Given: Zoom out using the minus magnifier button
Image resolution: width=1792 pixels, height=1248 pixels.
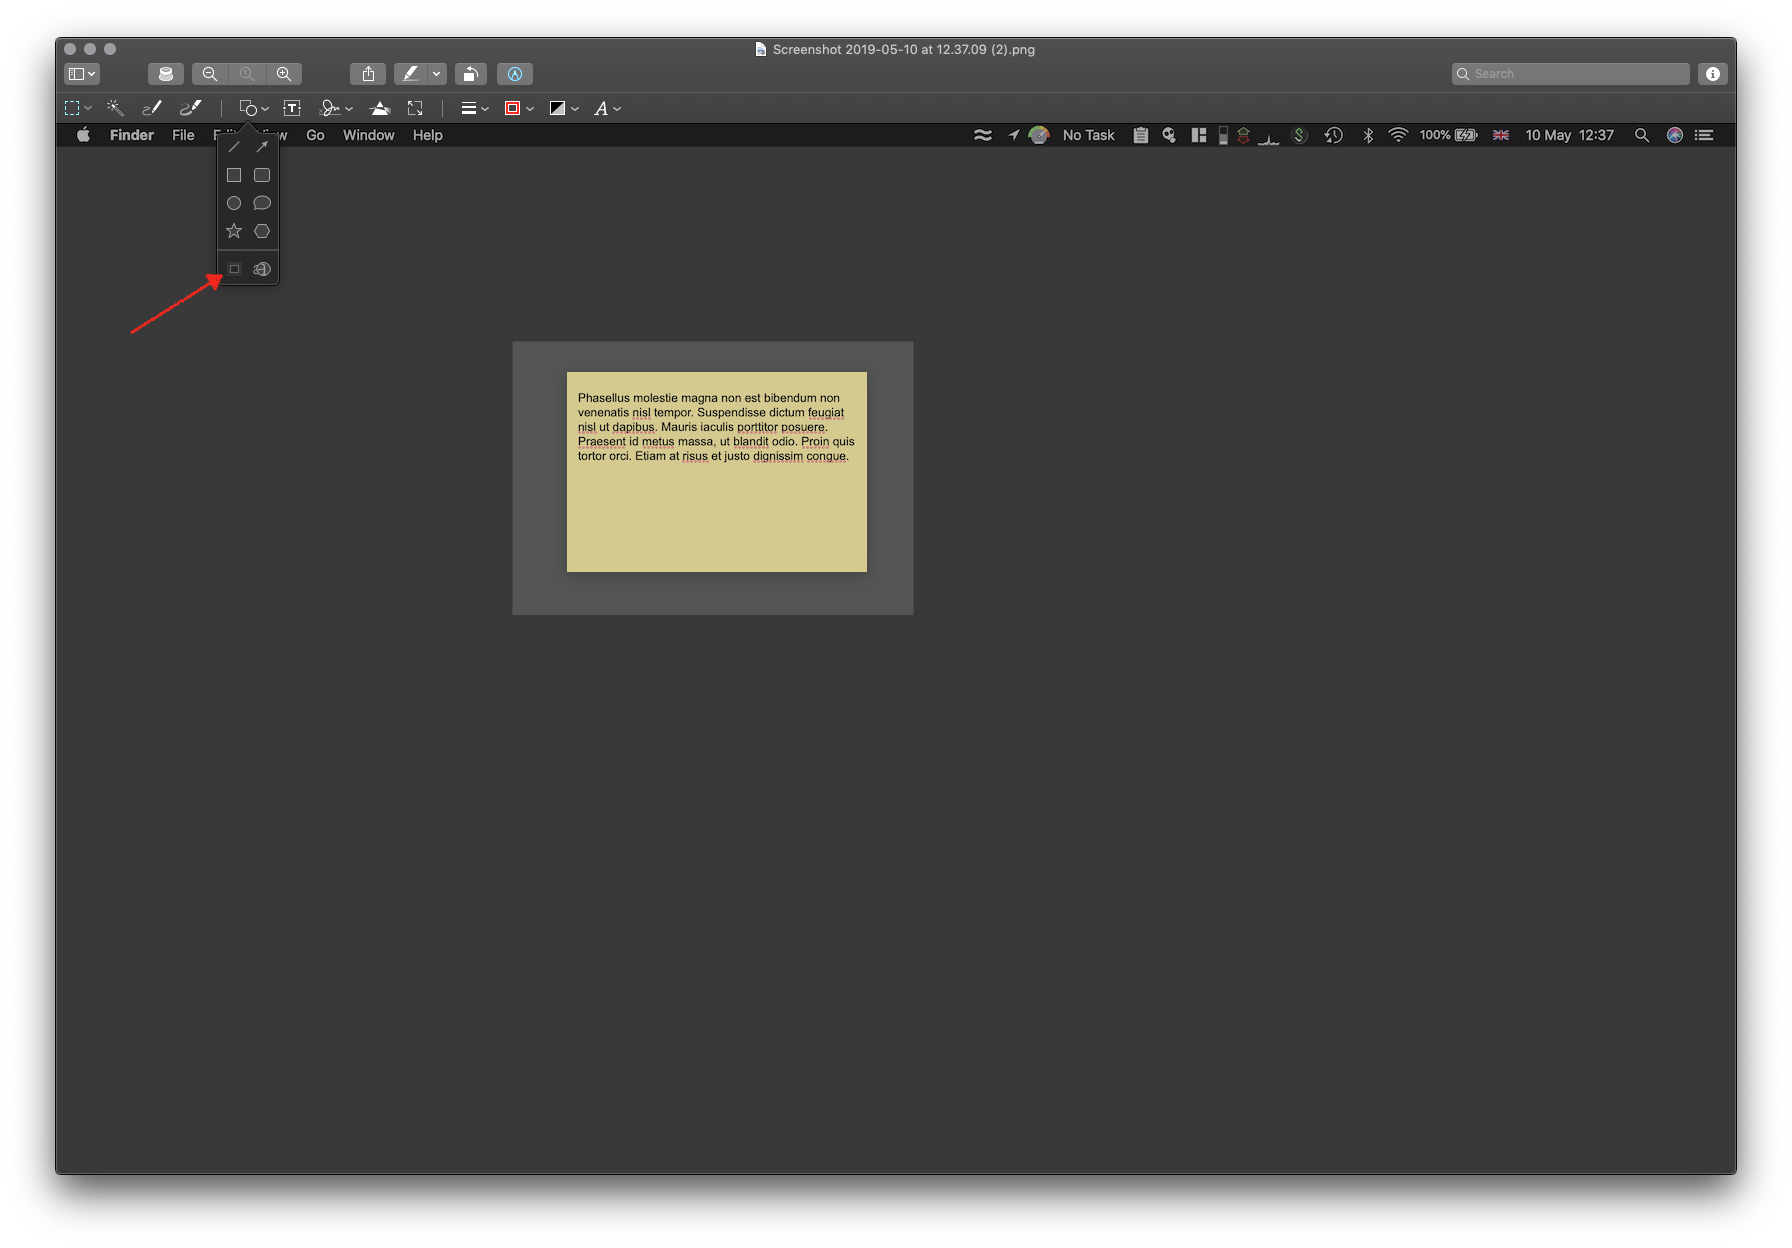Looking at the screenshot, I should click(210, 74).
